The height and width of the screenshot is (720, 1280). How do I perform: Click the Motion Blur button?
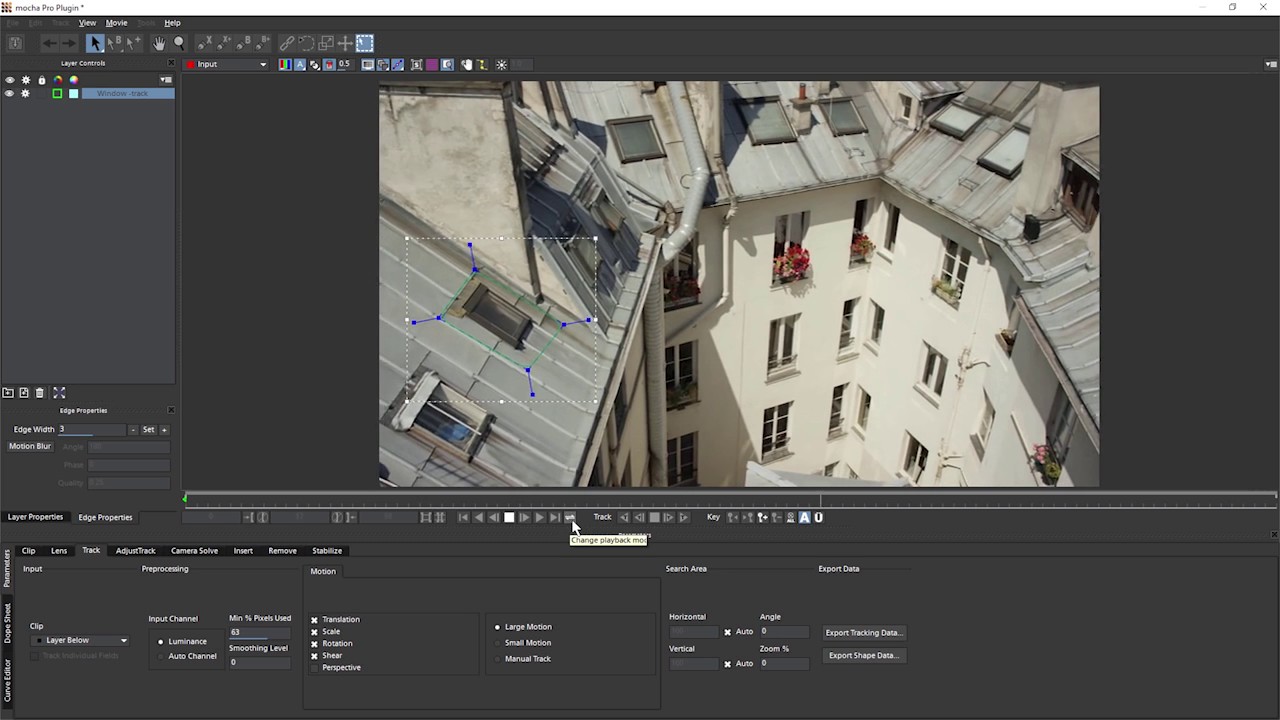tap(30, 446)
